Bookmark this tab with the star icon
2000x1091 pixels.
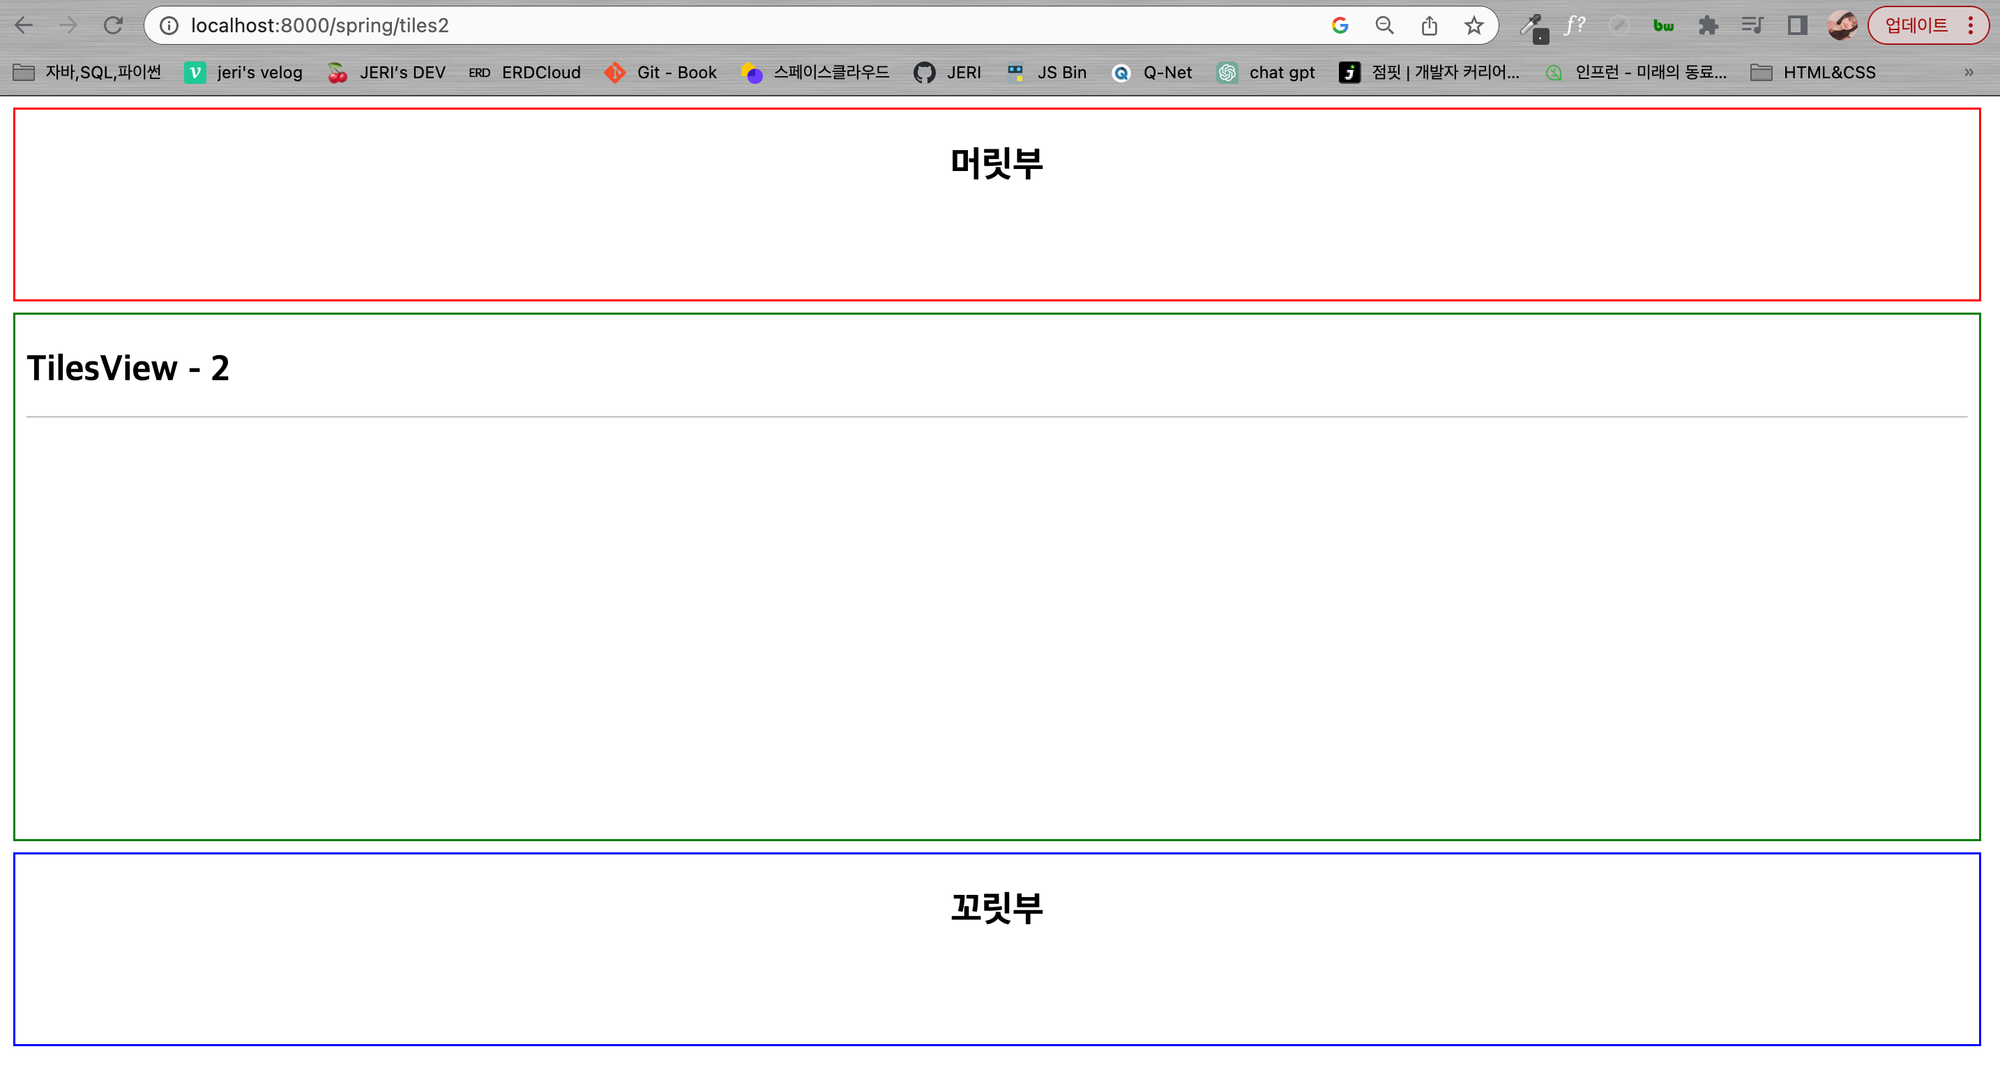pos(1474,26)
